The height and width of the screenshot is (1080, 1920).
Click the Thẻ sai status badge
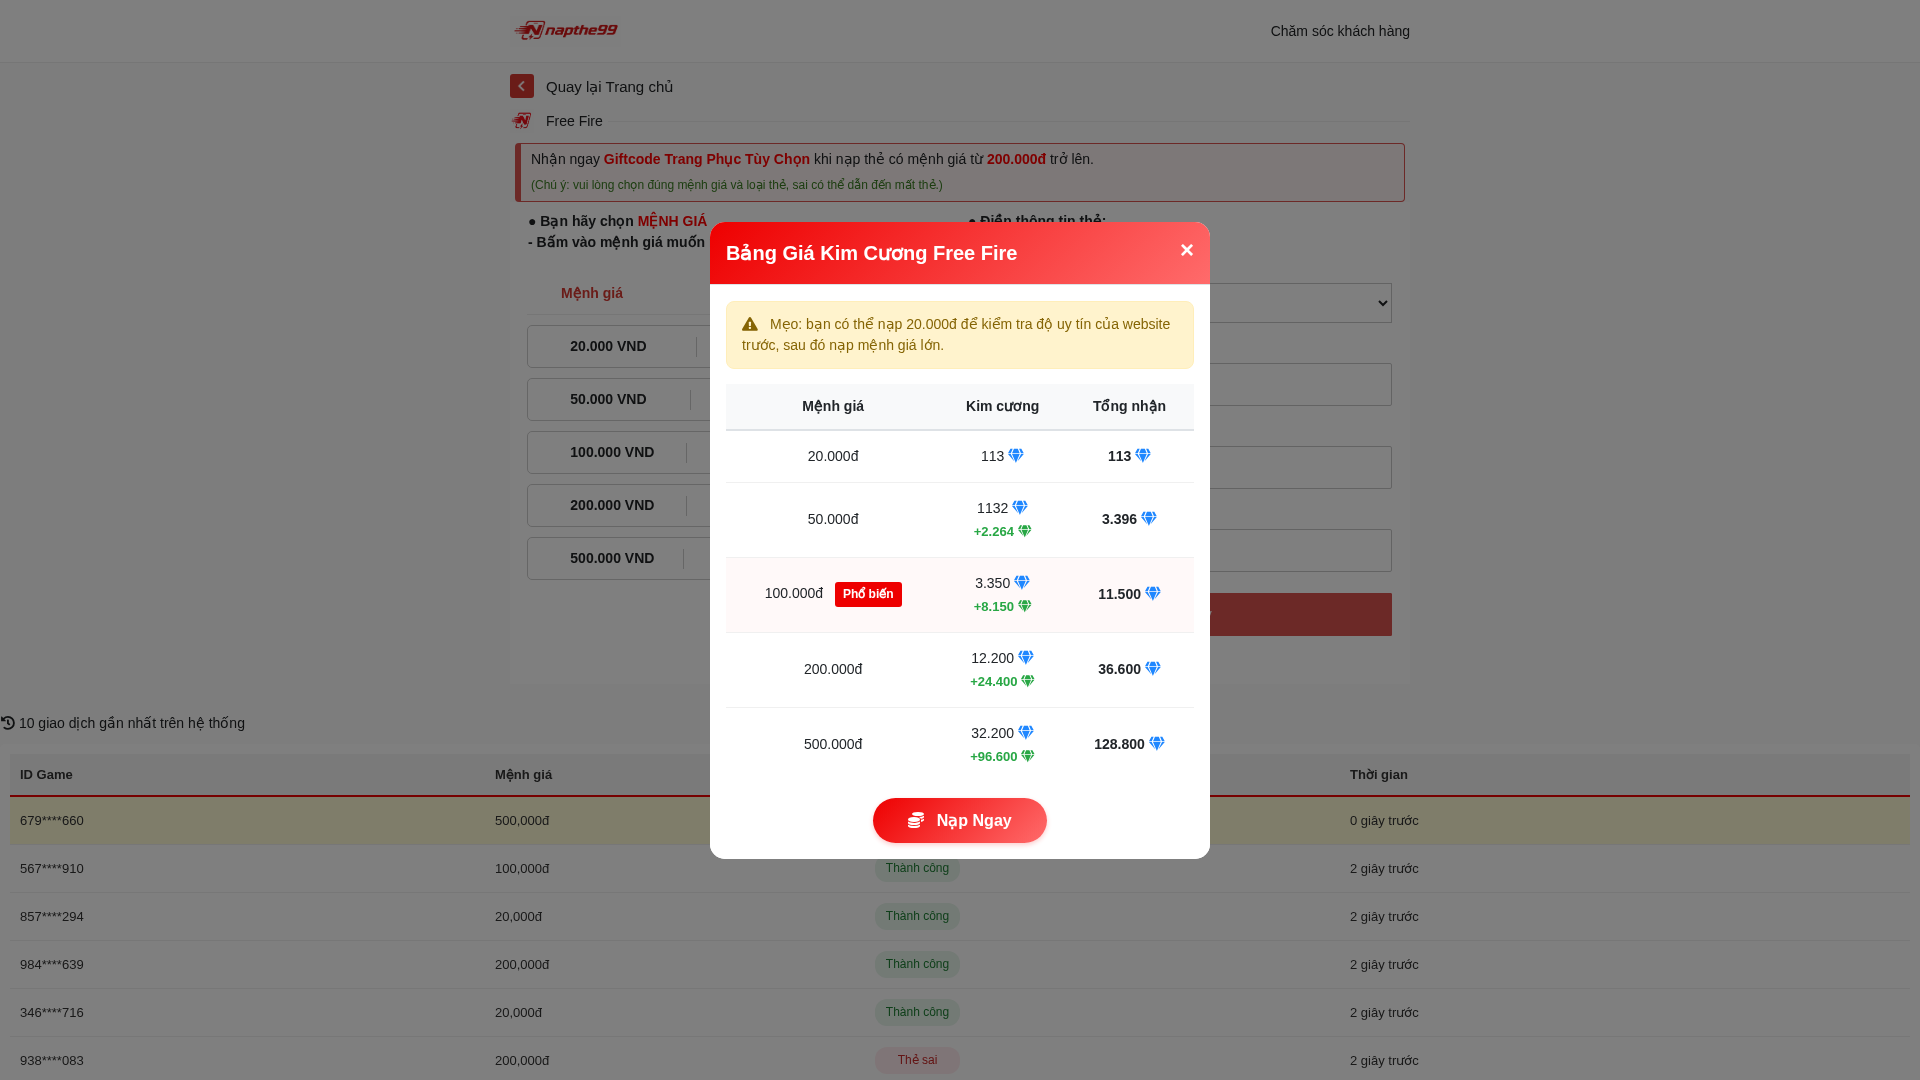pos(917,1060)
